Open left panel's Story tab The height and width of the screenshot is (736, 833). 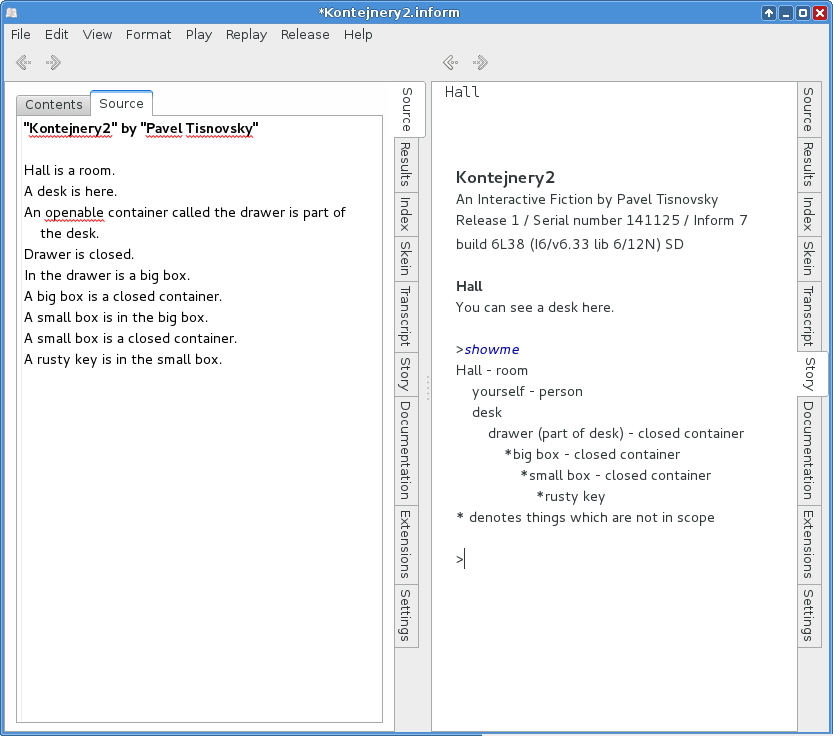pyautogui.click(x=406, y=374)
